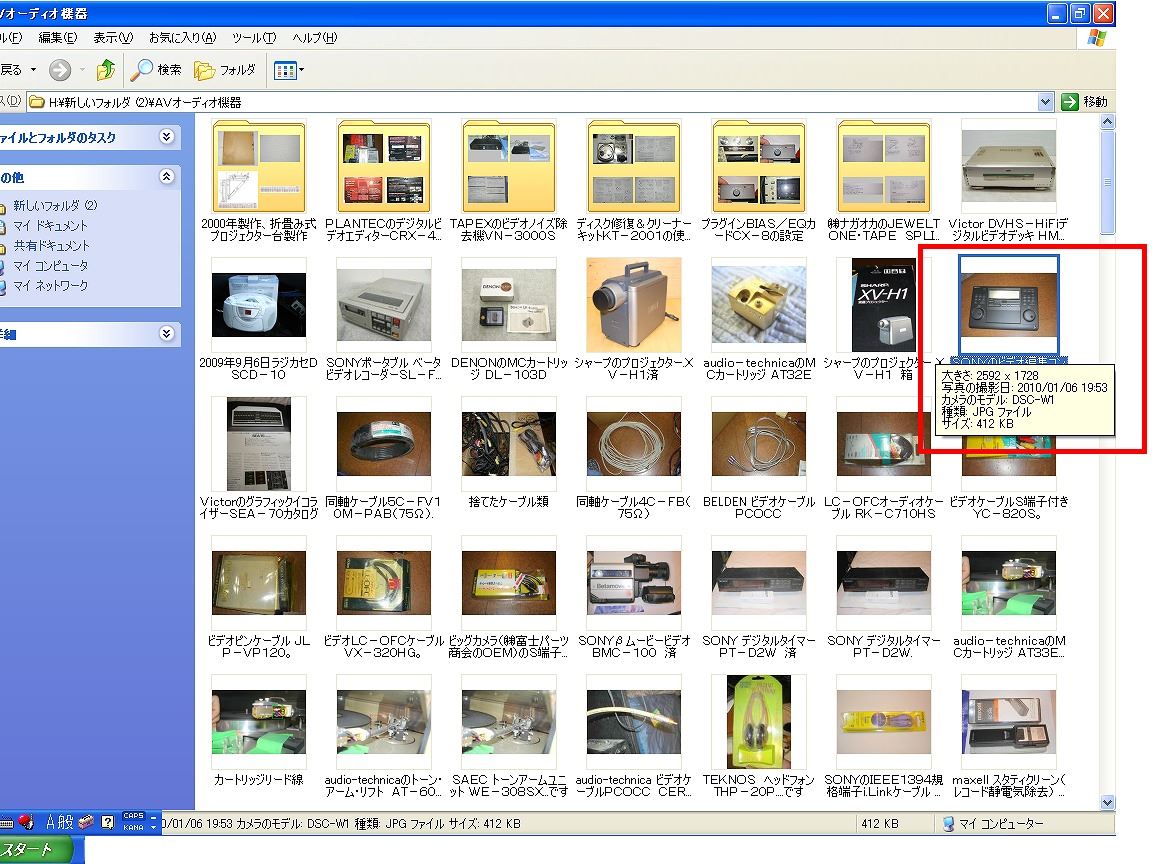Open the マイ ドキュメント link

[x=50, y=226]
